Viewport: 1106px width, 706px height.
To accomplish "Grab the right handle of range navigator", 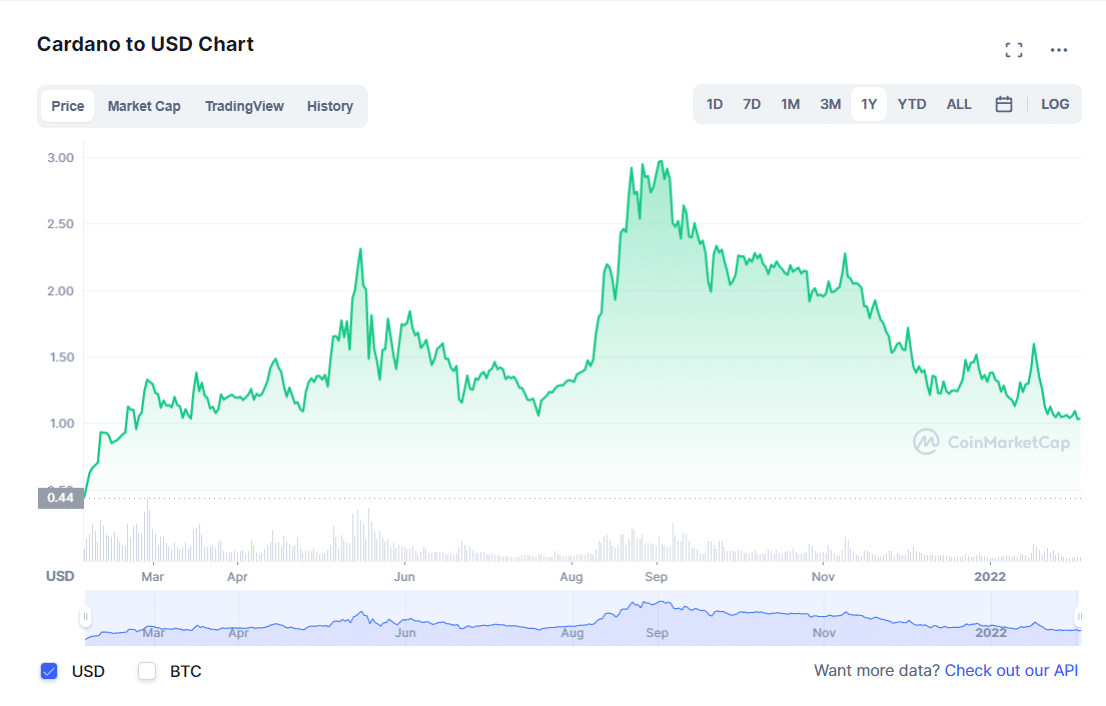I will pos(1078,617).
